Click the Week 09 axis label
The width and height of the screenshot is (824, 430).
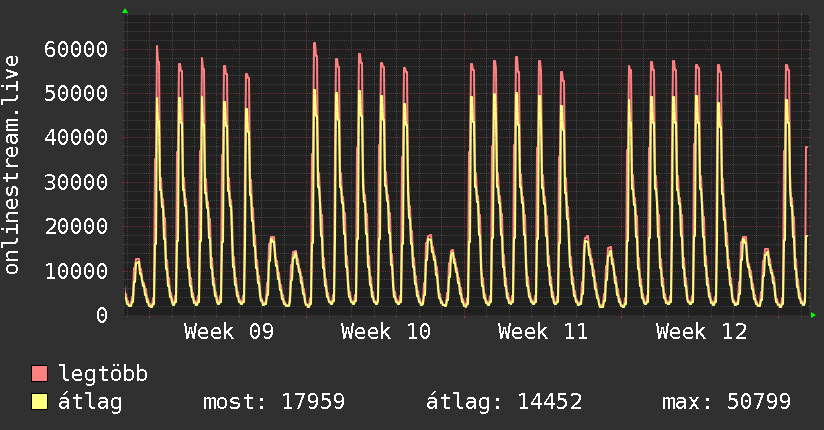[x=229, y=332]
